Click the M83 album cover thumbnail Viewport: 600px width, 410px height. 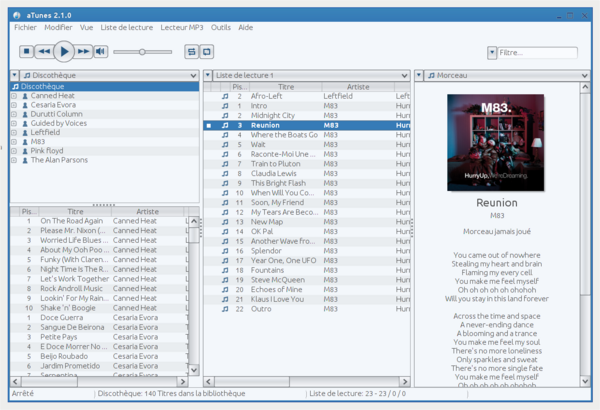pos(496,142)
